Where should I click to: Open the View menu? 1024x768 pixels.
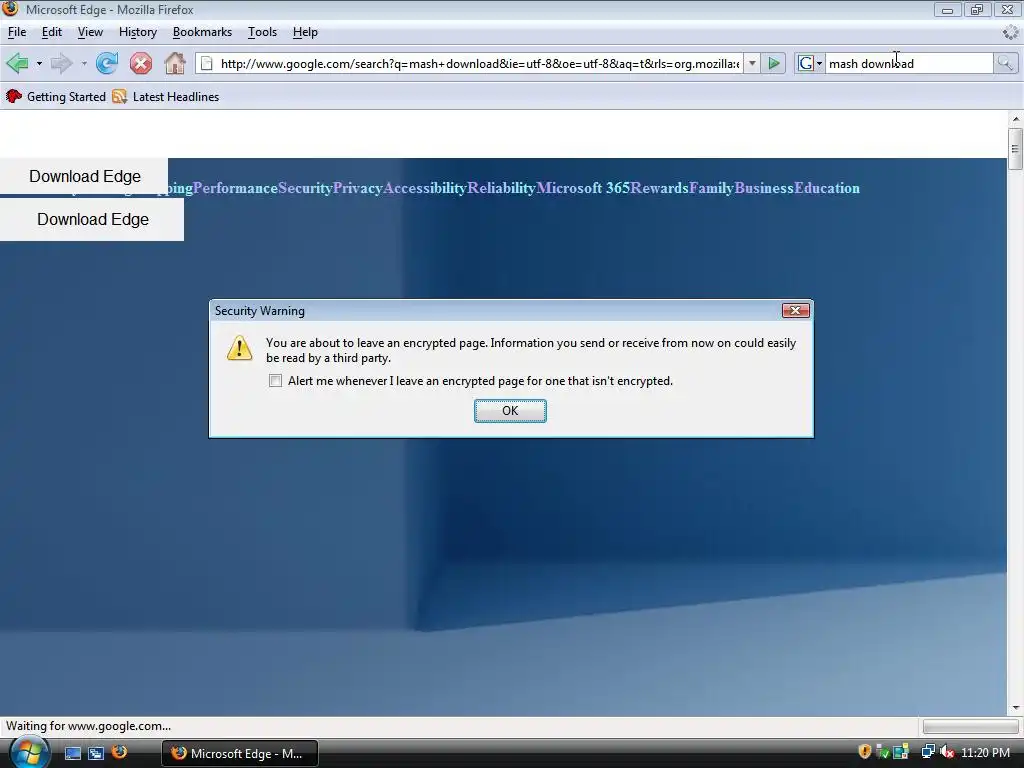coord(90,32)
